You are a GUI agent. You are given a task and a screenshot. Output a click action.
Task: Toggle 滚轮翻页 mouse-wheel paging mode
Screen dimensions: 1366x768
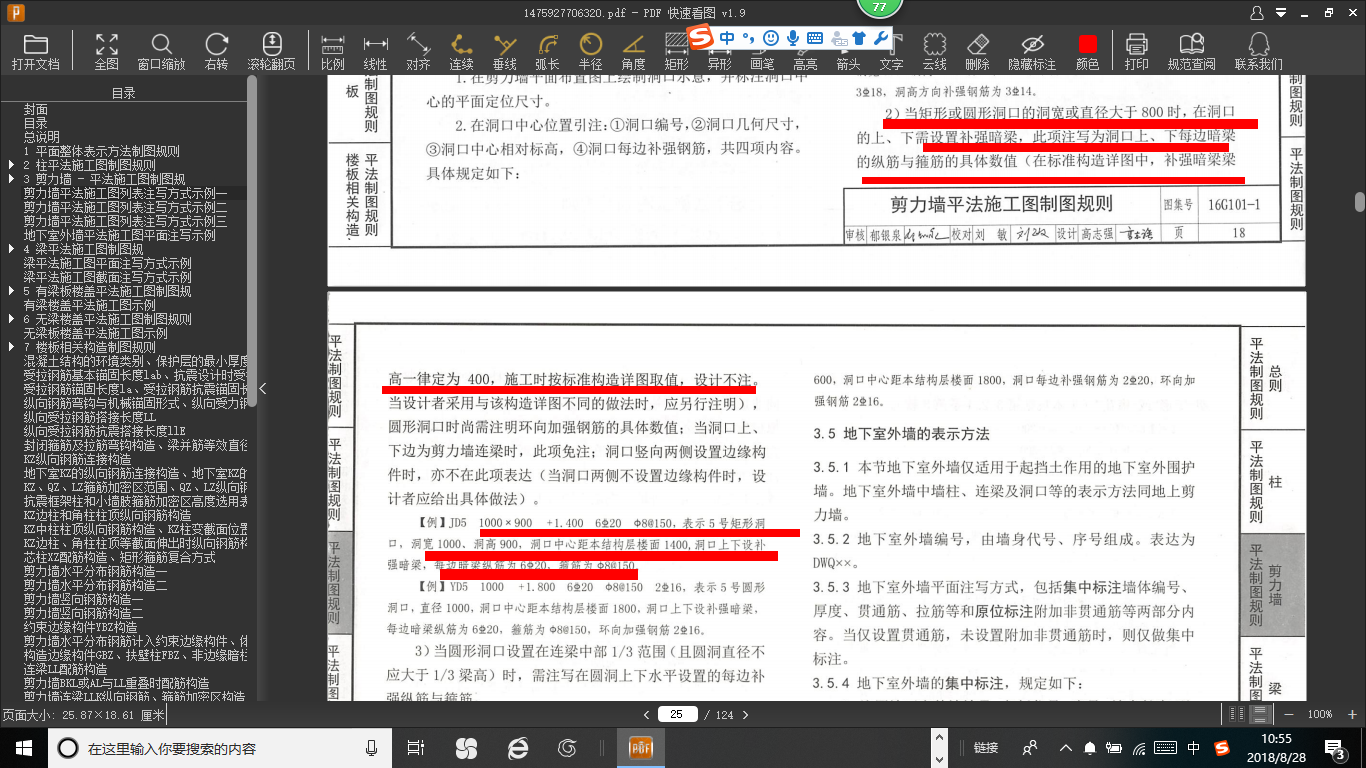tap(272, 51)
